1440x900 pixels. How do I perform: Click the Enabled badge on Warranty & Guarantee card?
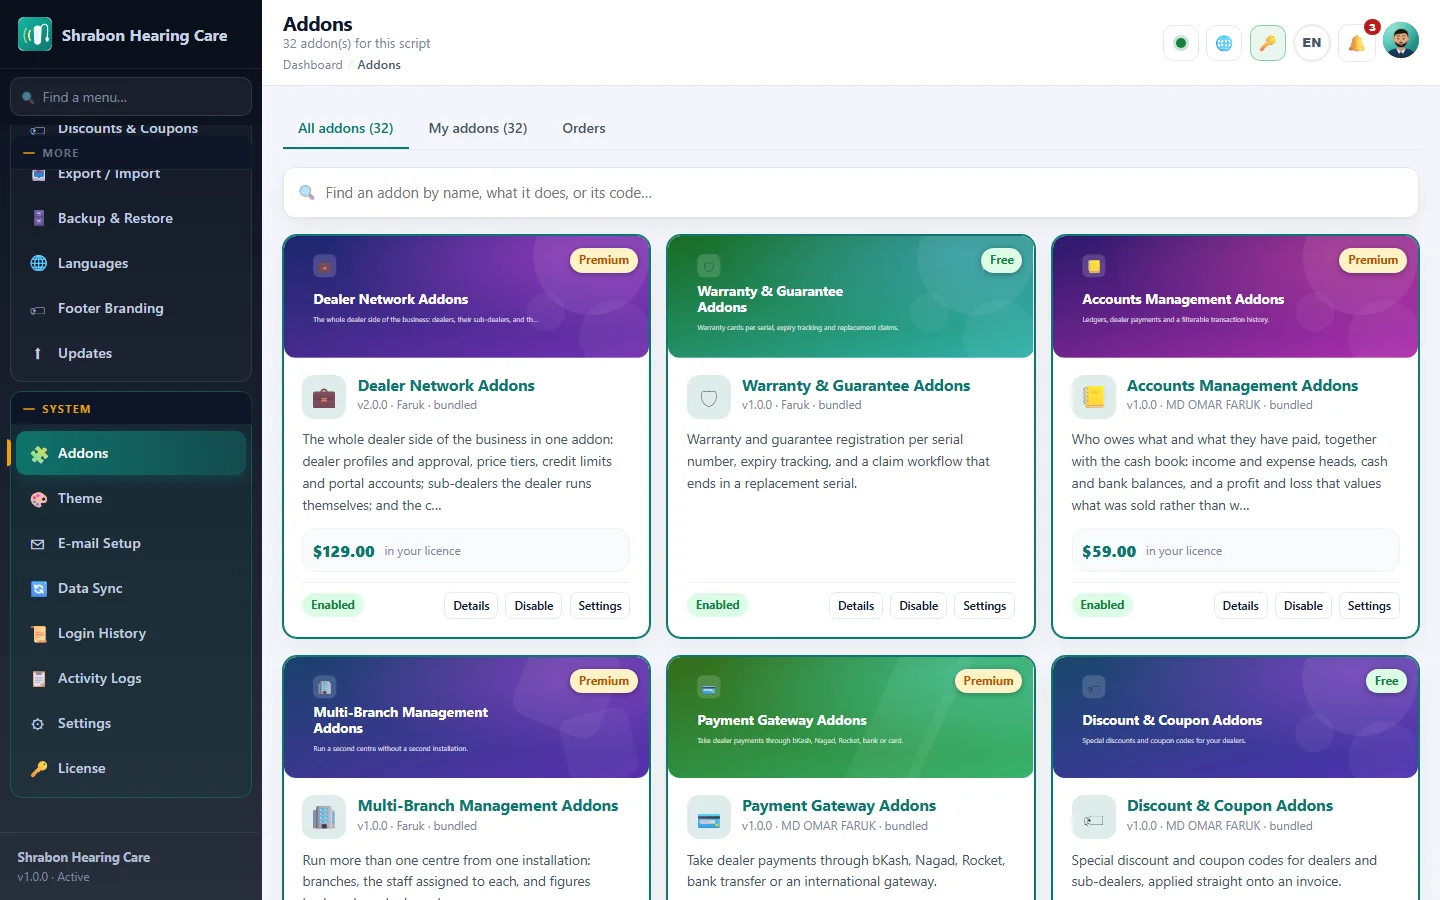(x=718, y=605)
